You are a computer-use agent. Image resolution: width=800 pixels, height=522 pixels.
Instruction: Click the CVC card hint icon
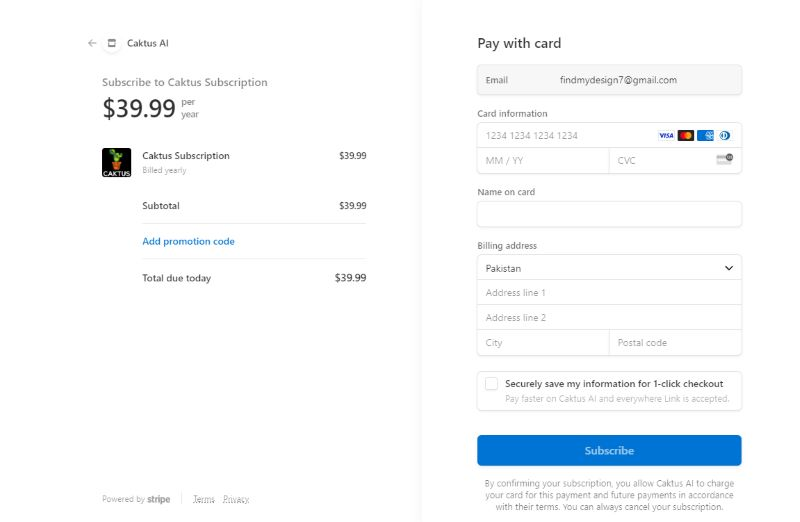pos(724,160)
